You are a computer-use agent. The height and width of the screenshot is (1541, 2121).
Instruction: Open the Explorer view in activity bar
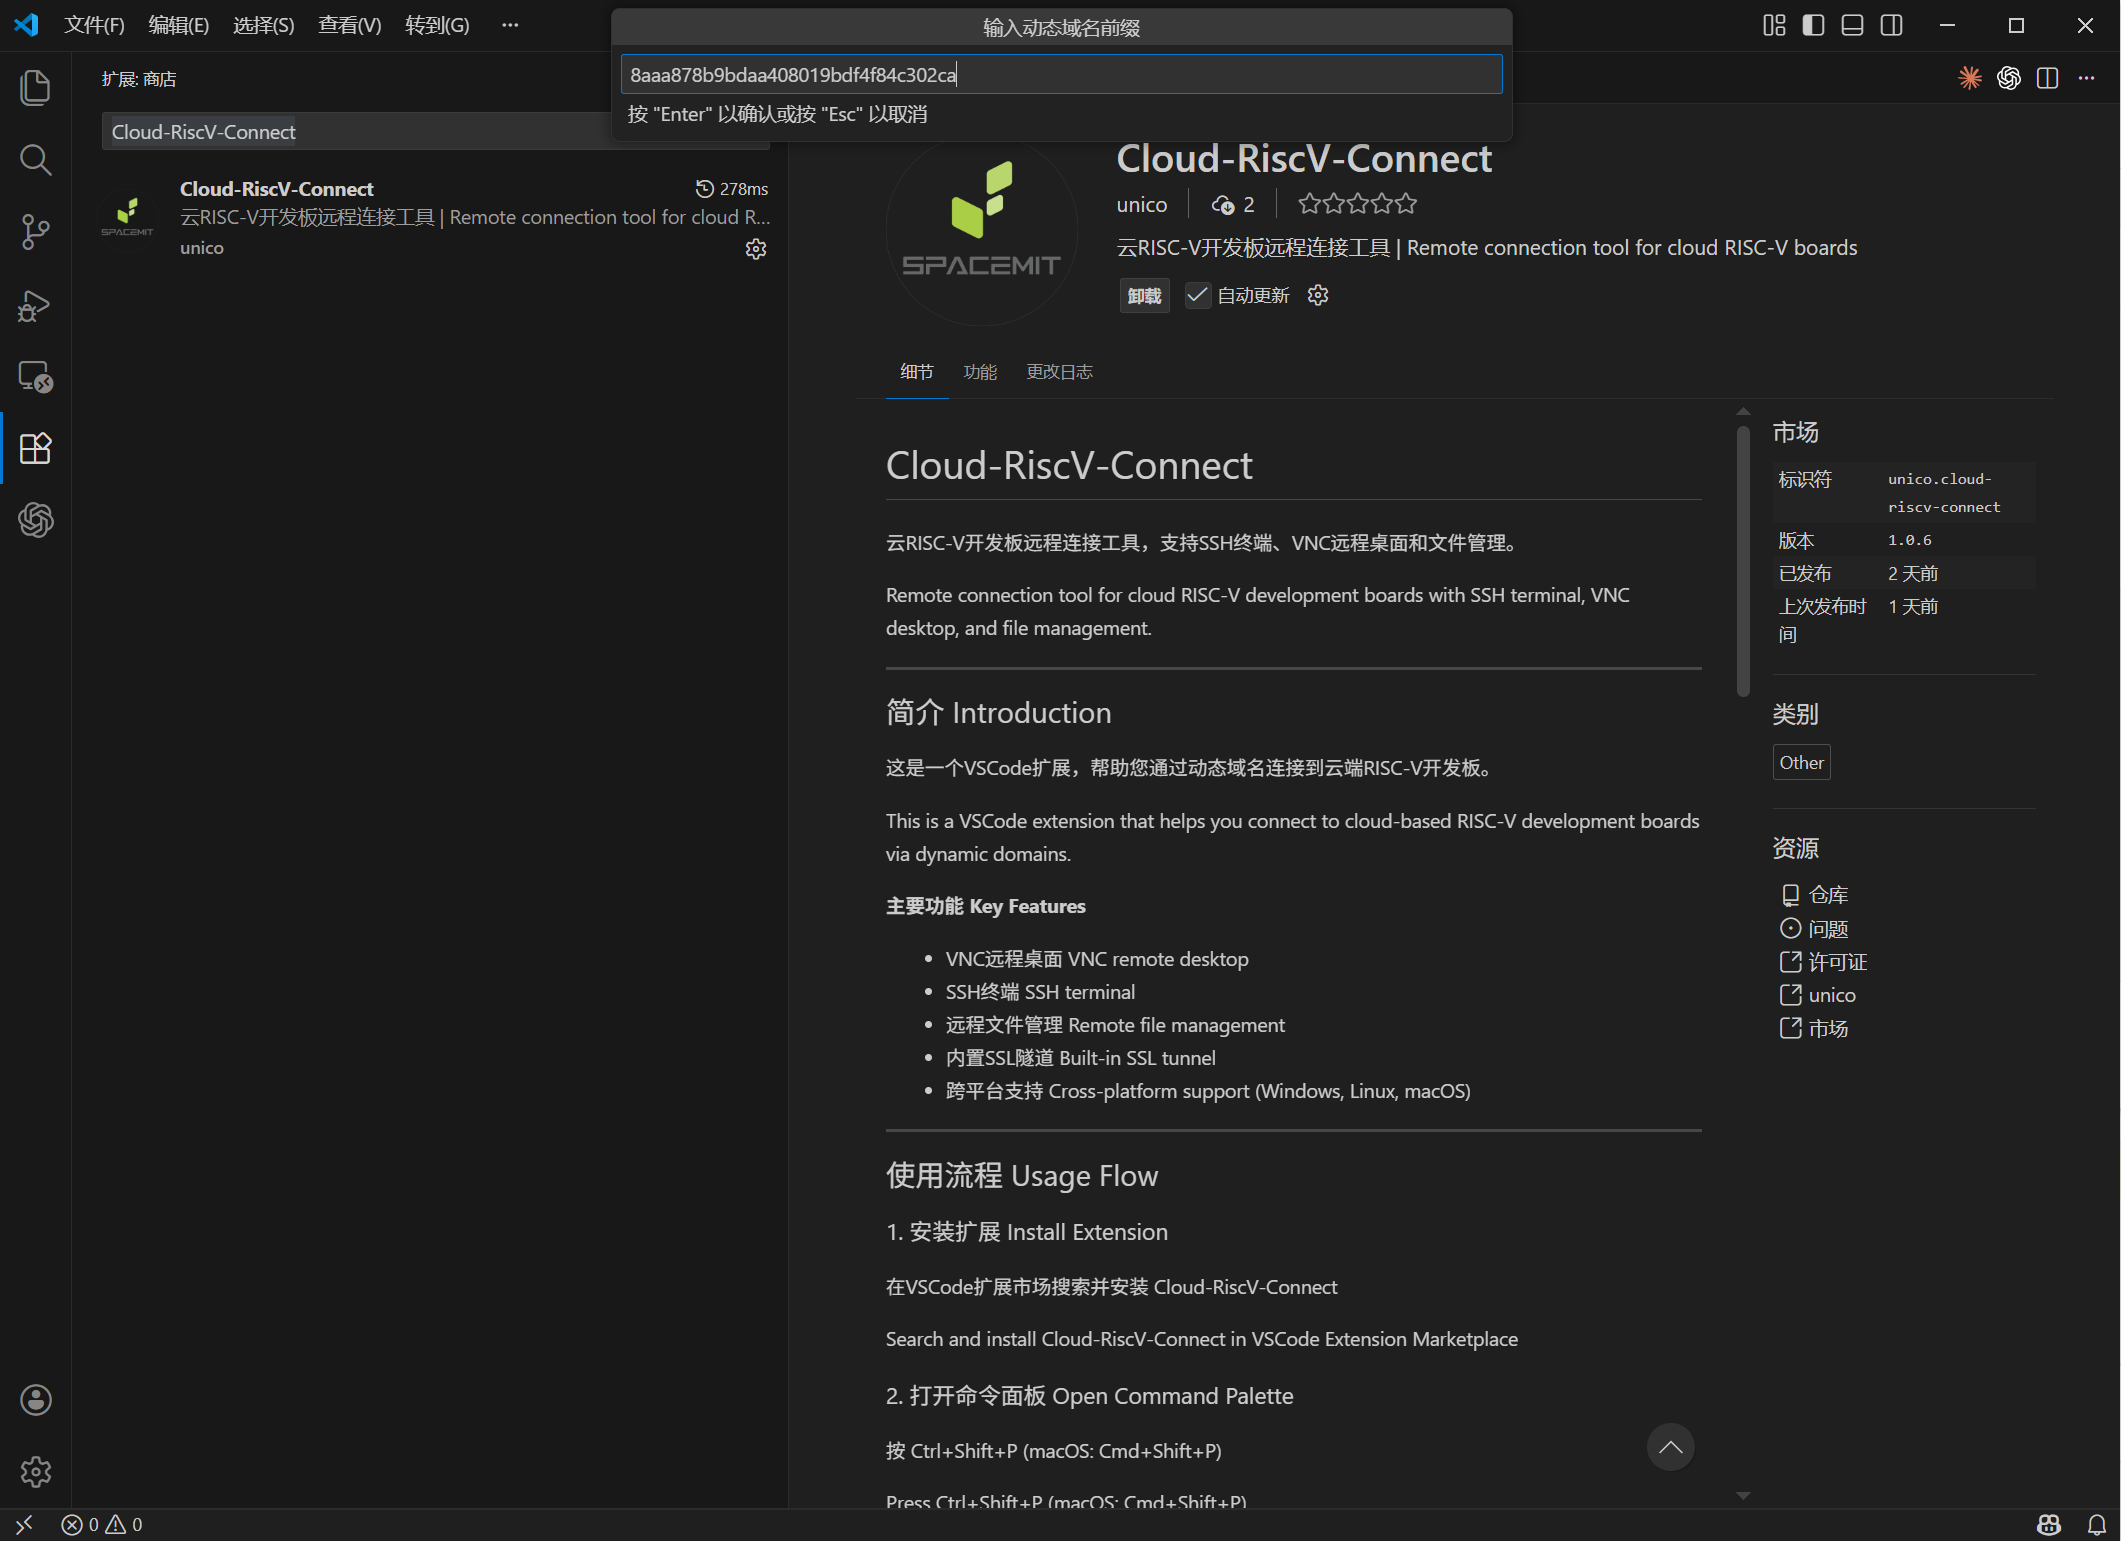click(x=35, y=88)
